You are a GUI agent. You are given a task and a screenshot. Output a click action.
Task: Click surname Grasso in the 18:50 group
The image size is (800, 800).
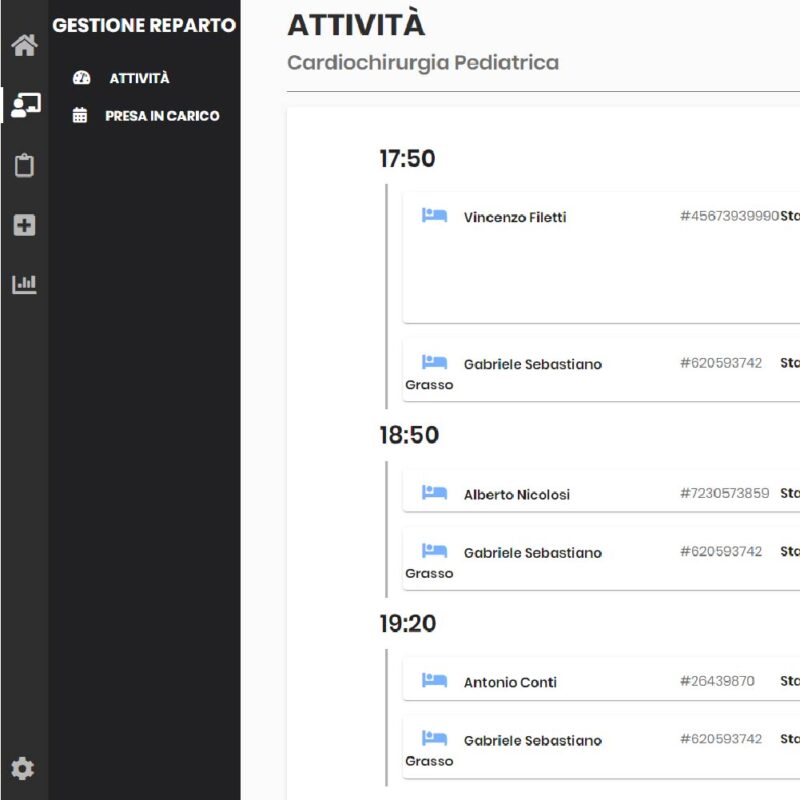point(429,573)
